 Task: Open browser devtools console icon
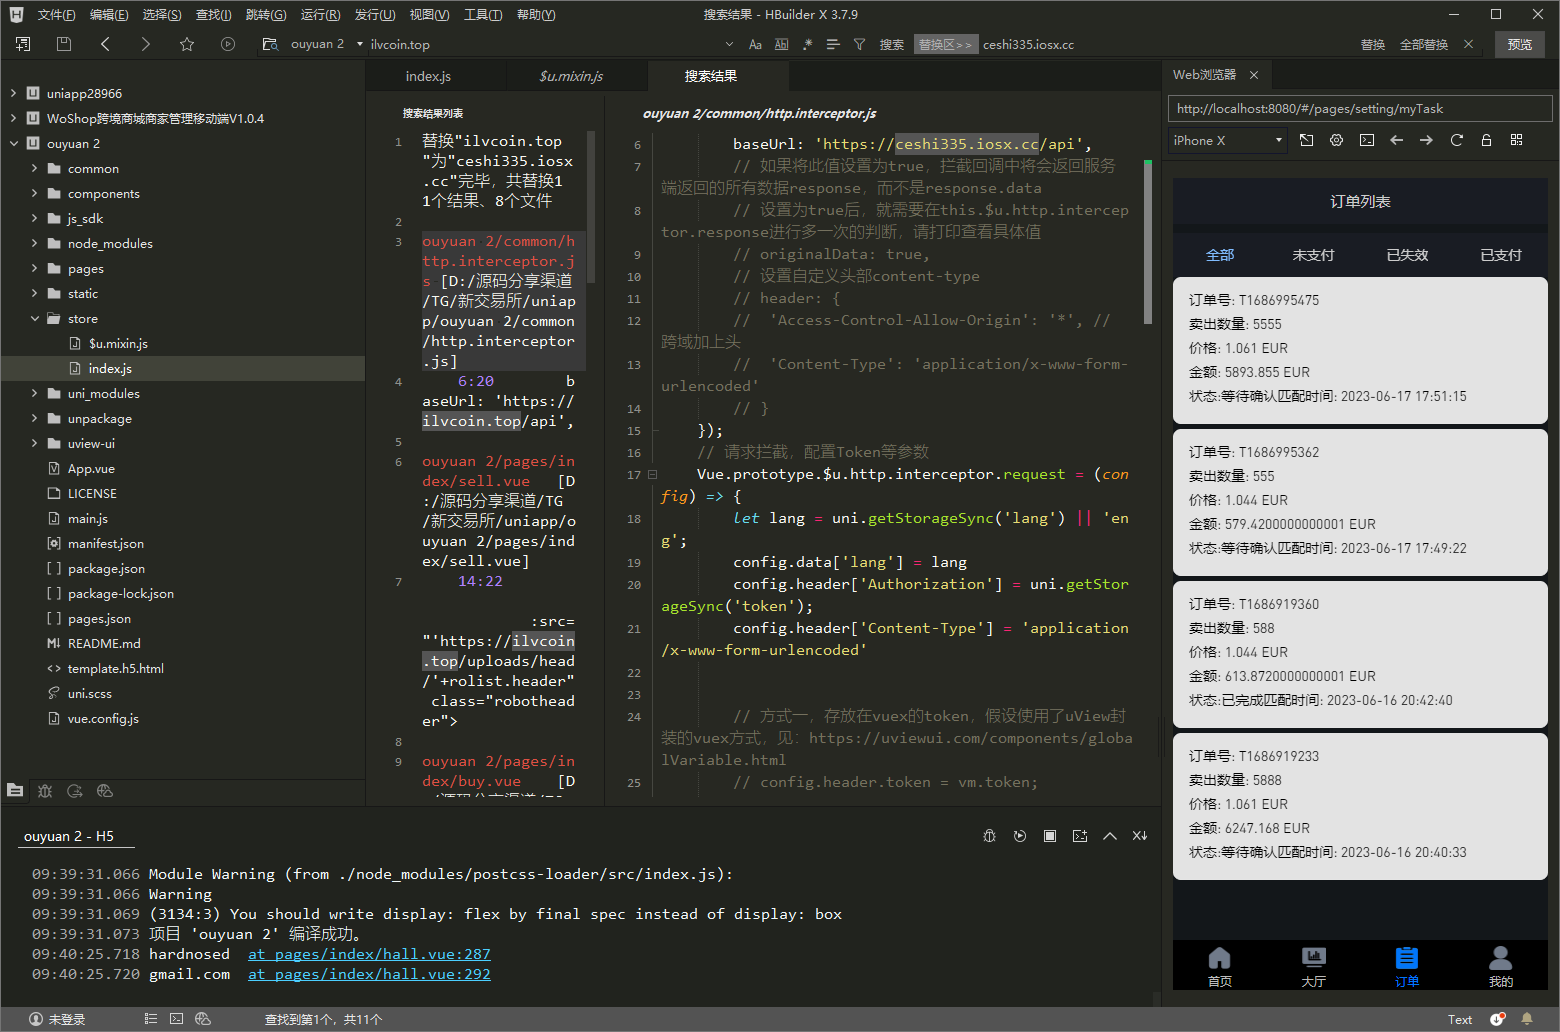[x=1366, y=140]
